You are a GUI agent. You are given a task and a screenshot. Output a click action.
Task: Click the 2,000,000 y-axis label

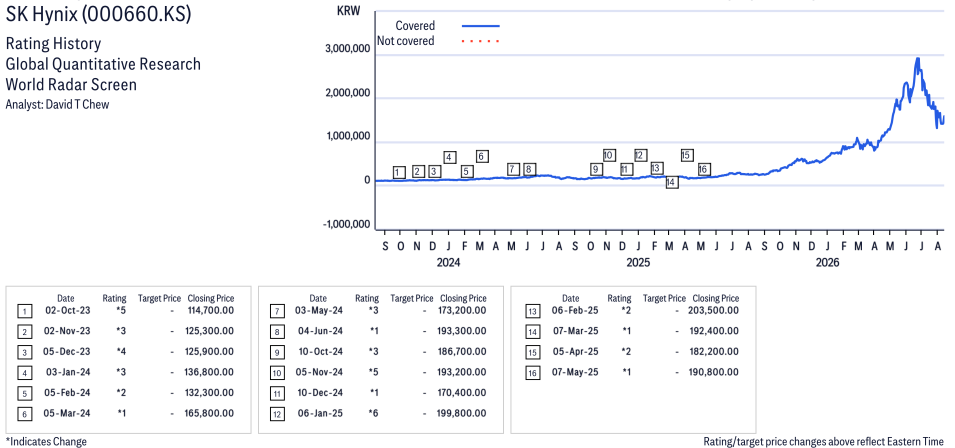349,93
